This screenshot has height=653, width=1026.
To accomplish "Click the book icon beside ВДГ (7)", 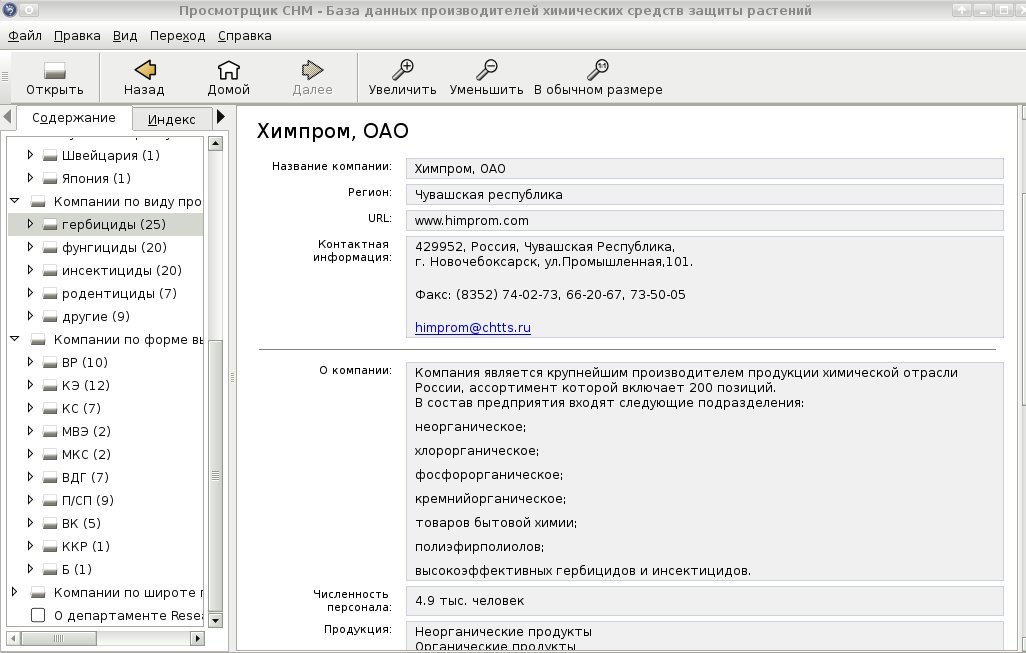I will click(x=50, y=478).
